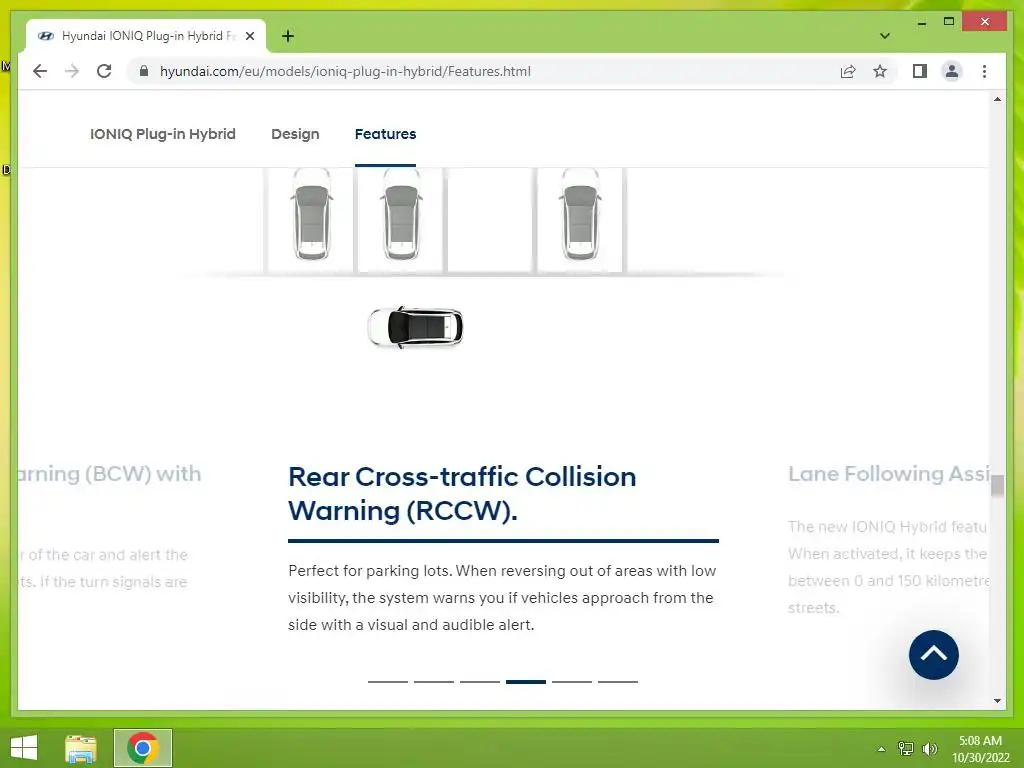This screenshot has width=1024, height=768.
Task: Expand the tab search dropdown chevron
Action: (885, 36)
